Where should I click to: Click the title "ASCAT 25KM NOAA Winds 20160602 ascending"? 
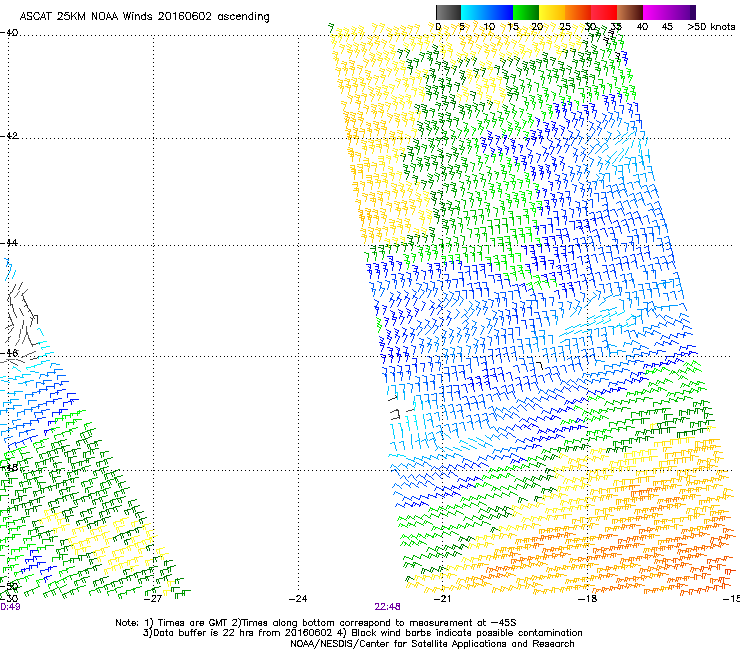(144, 17)
